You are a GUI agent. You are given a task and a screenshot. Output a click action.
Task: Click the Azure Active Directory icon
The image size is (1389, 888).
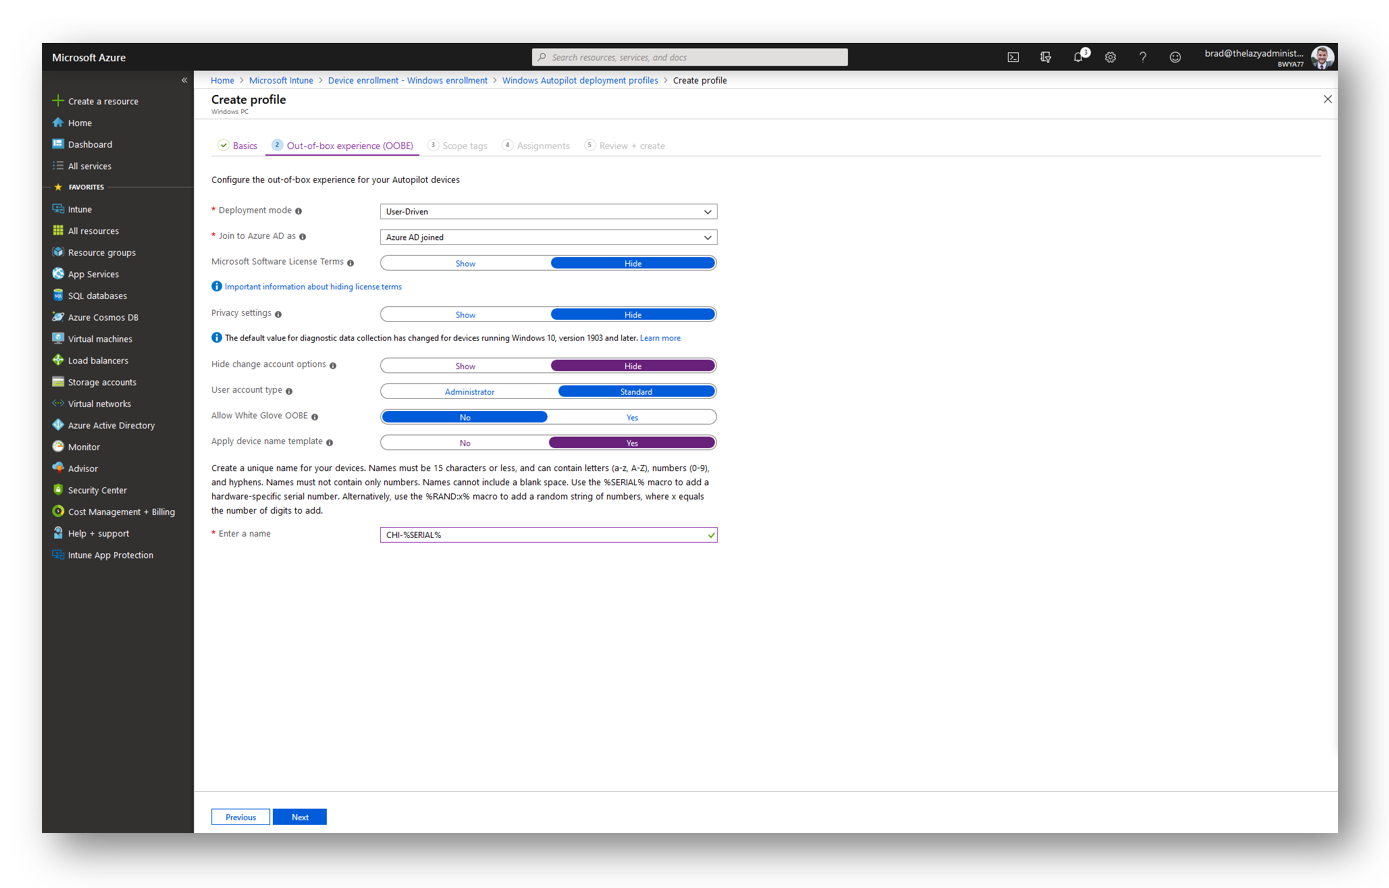(58, 425)
